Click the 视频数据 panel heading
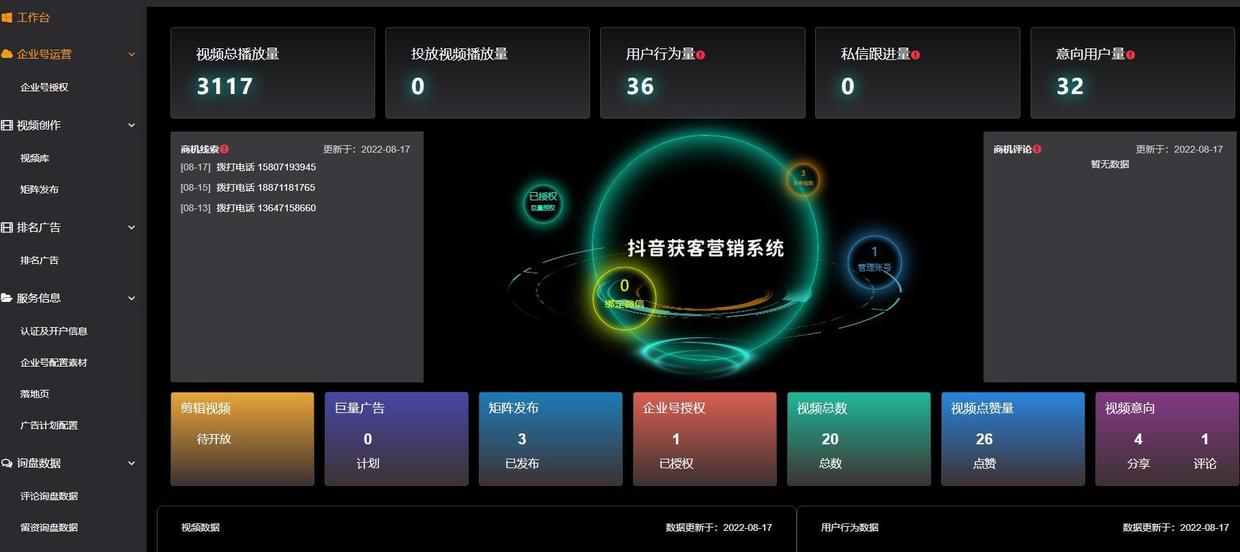Image resolution: width=1240 pixels, height=552 pixels. [200, 528]
